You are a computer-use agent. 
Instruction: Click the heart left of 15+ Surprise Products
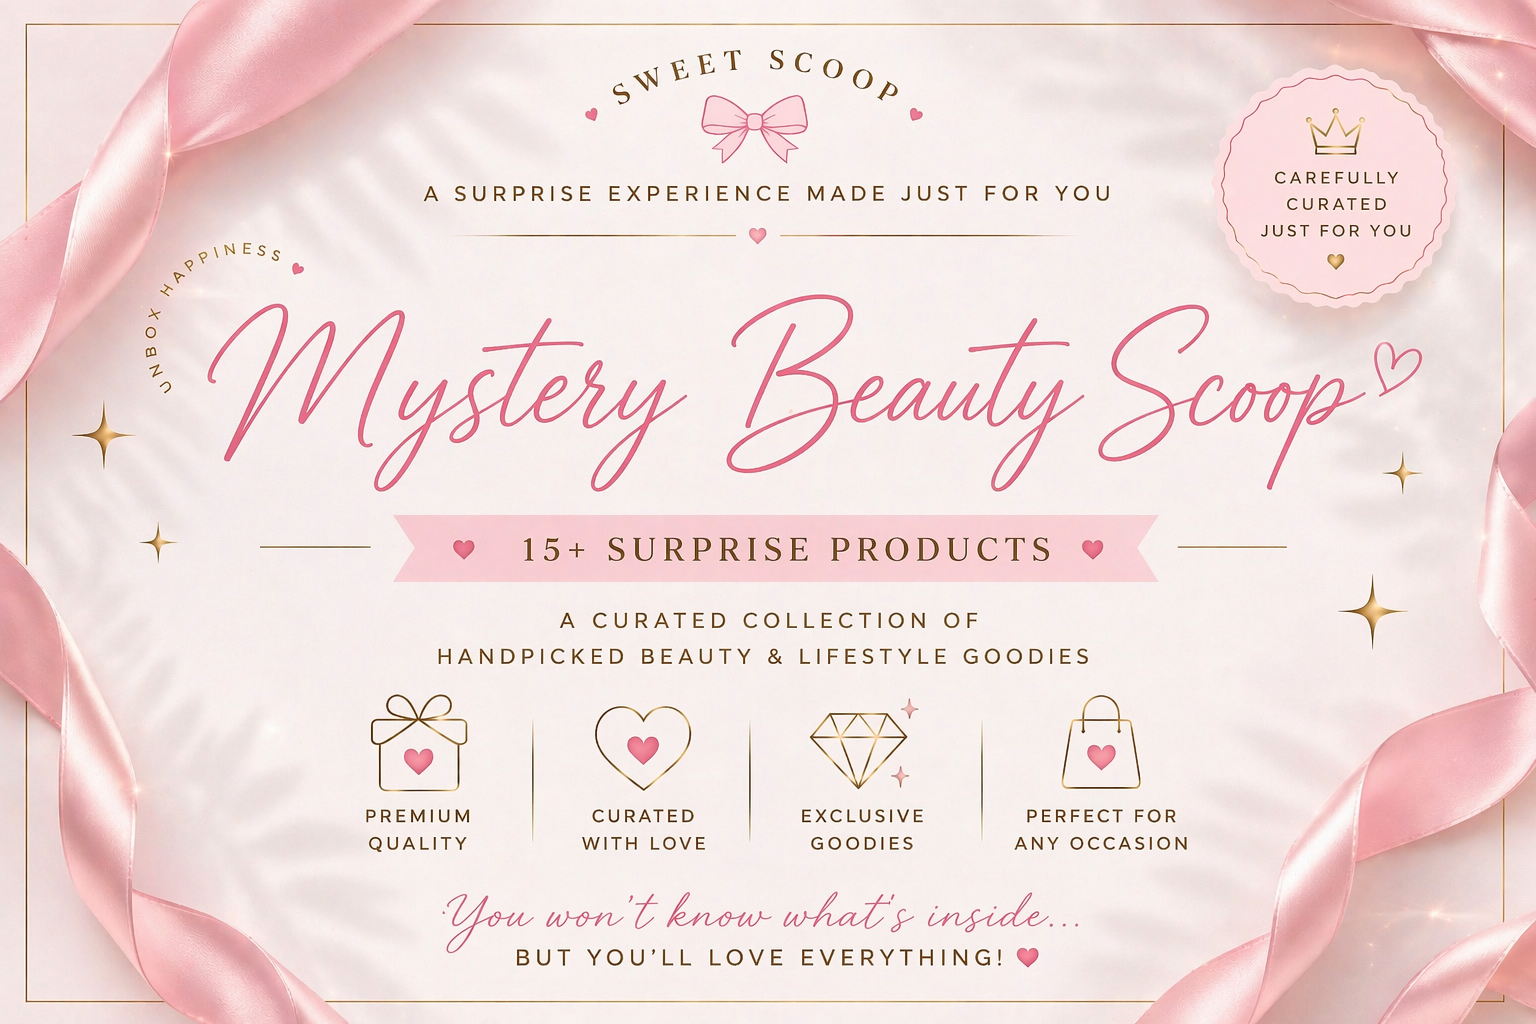(463, 549)
